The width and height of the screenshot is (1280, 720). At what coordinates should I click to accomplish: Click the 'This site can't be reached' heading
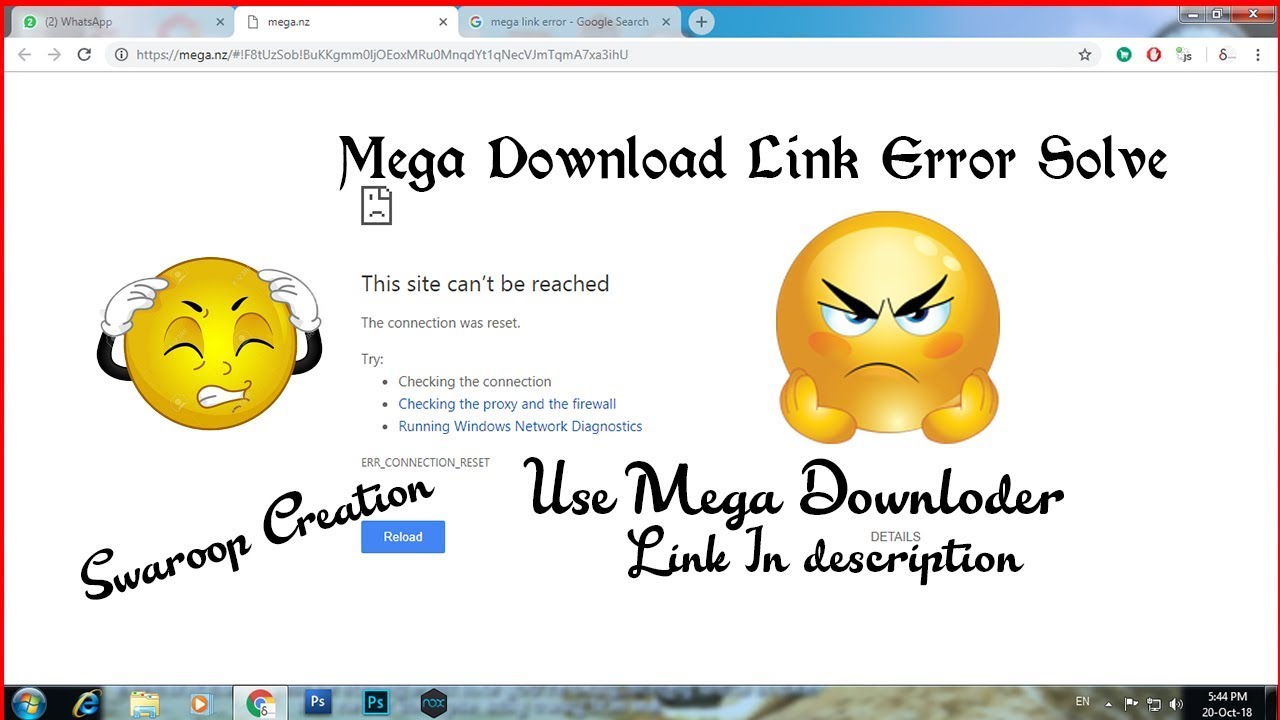[485, 284]
